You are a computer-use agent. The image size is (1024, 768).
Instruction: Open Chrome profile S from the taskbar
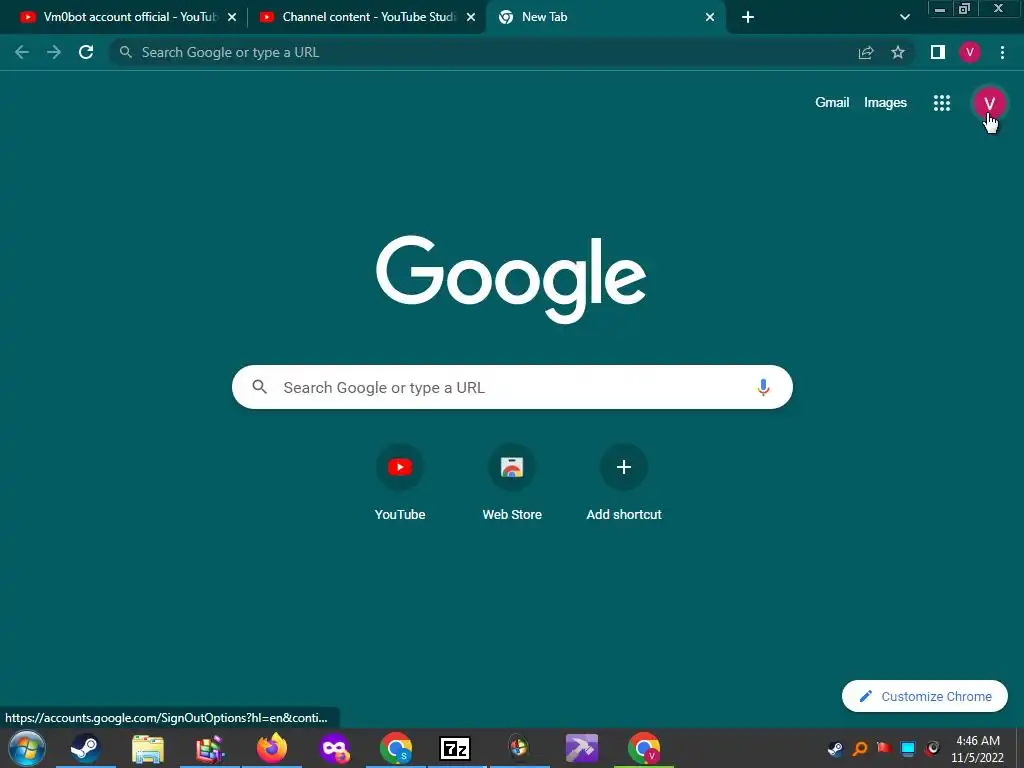click(x=396, y=748)
